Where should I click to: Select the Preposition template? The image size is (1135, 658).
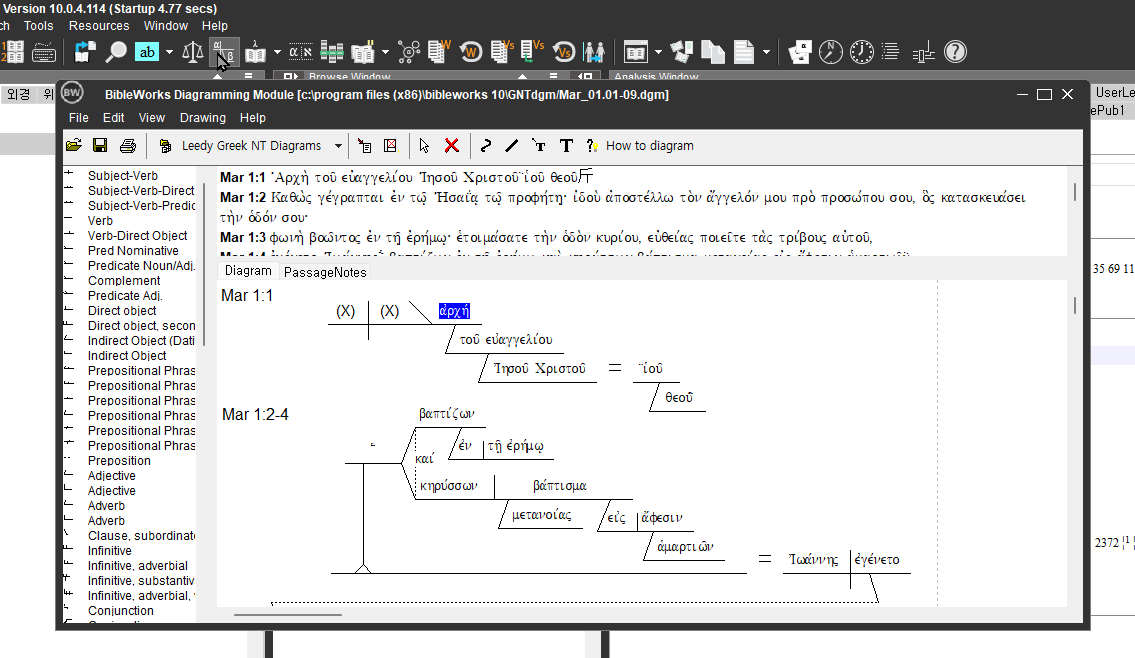119,461
